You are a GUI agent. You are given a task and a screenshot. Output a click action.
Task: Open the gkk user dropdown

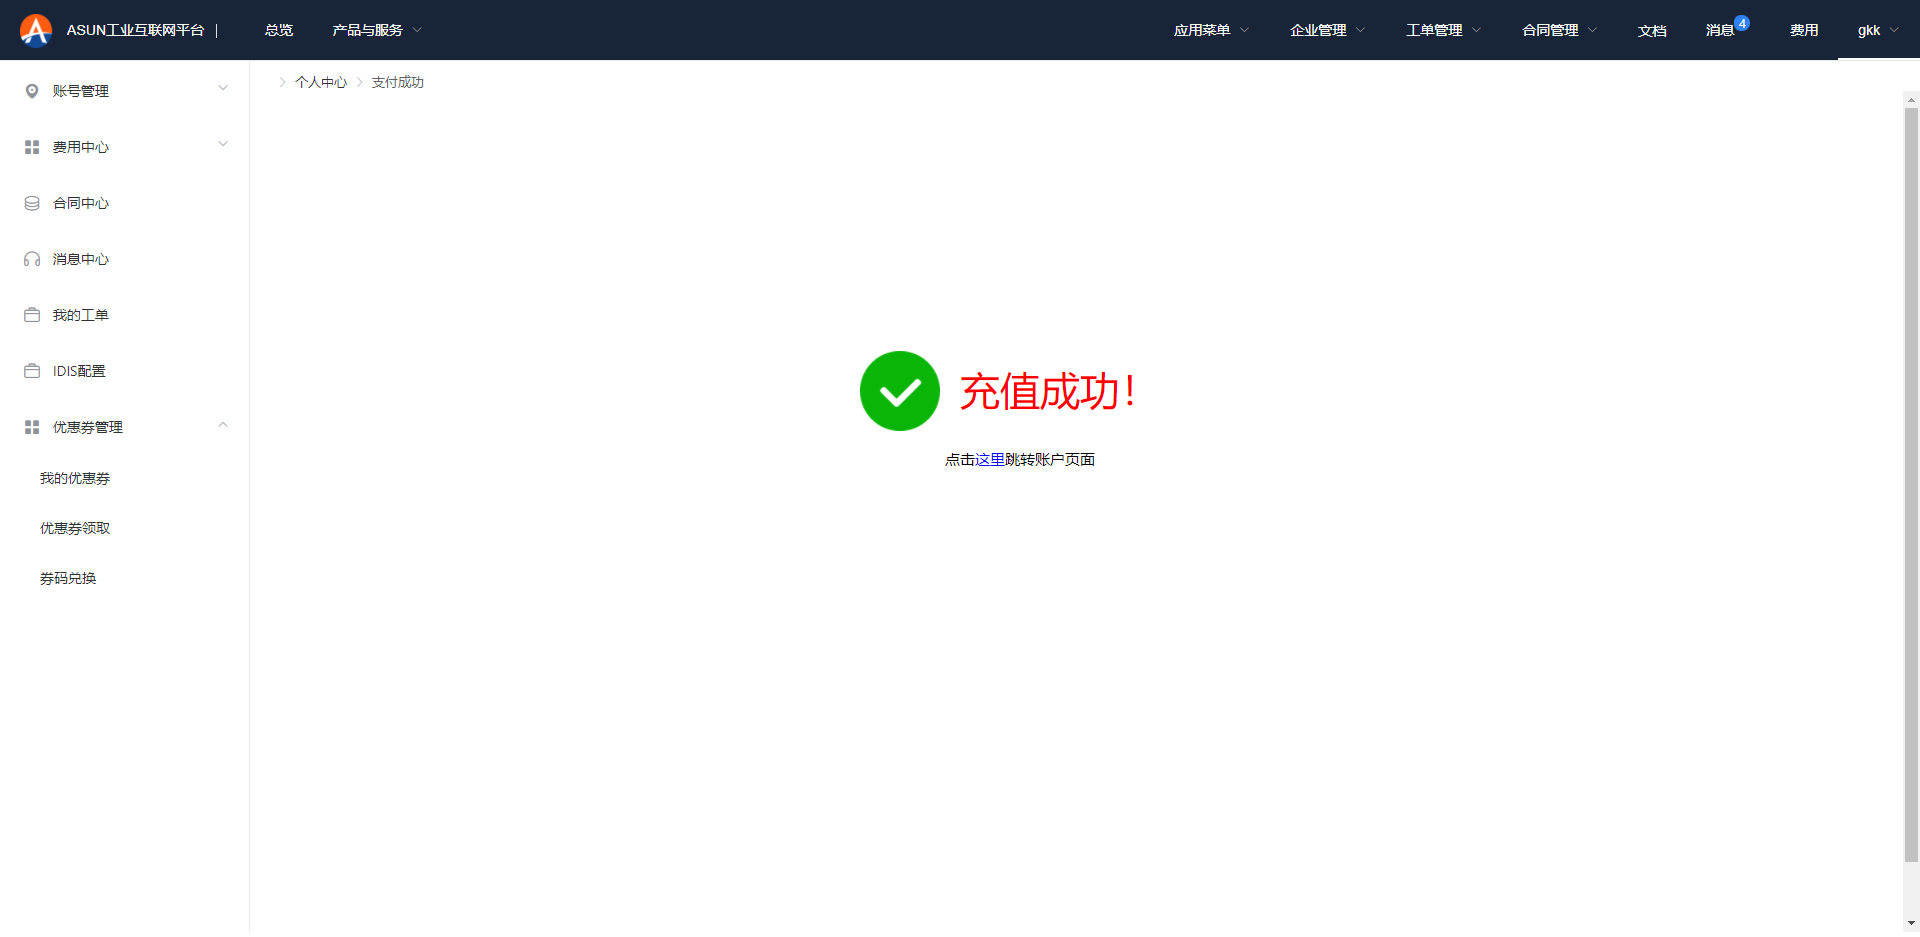[1877, 30]
